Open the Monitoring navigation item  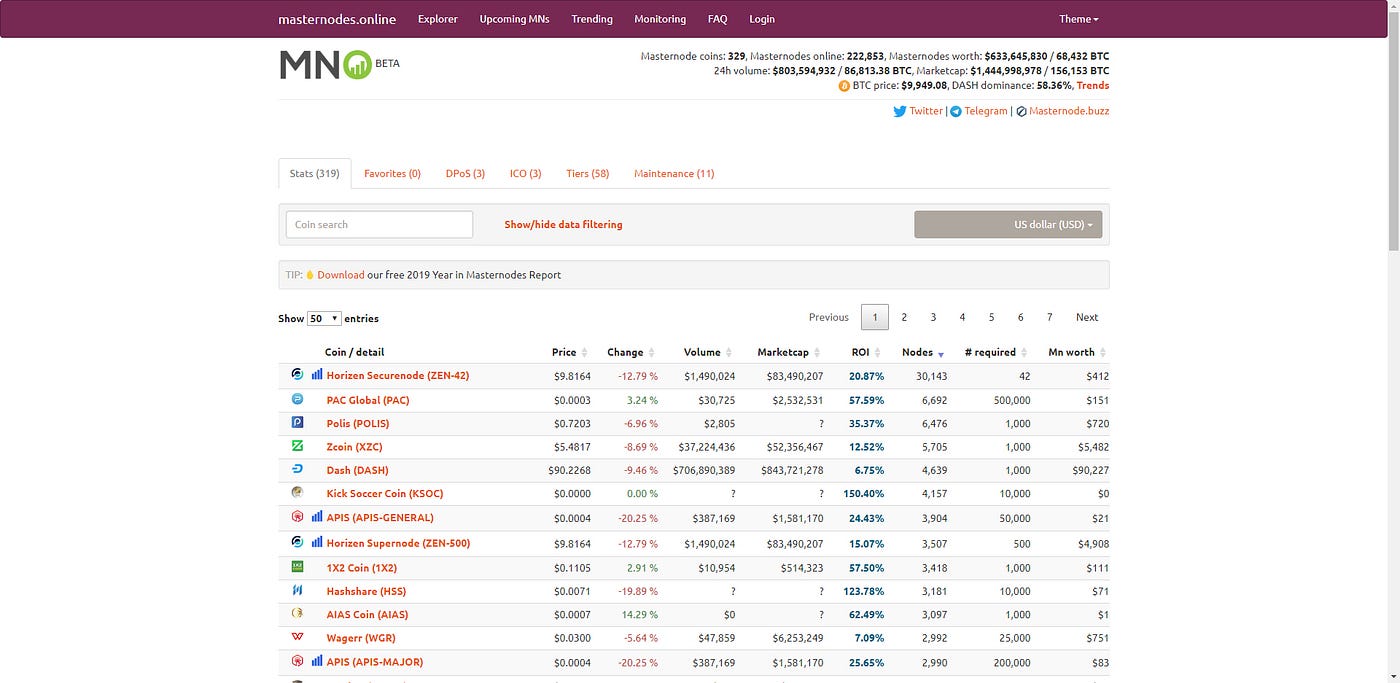click(x=660, y=19)
